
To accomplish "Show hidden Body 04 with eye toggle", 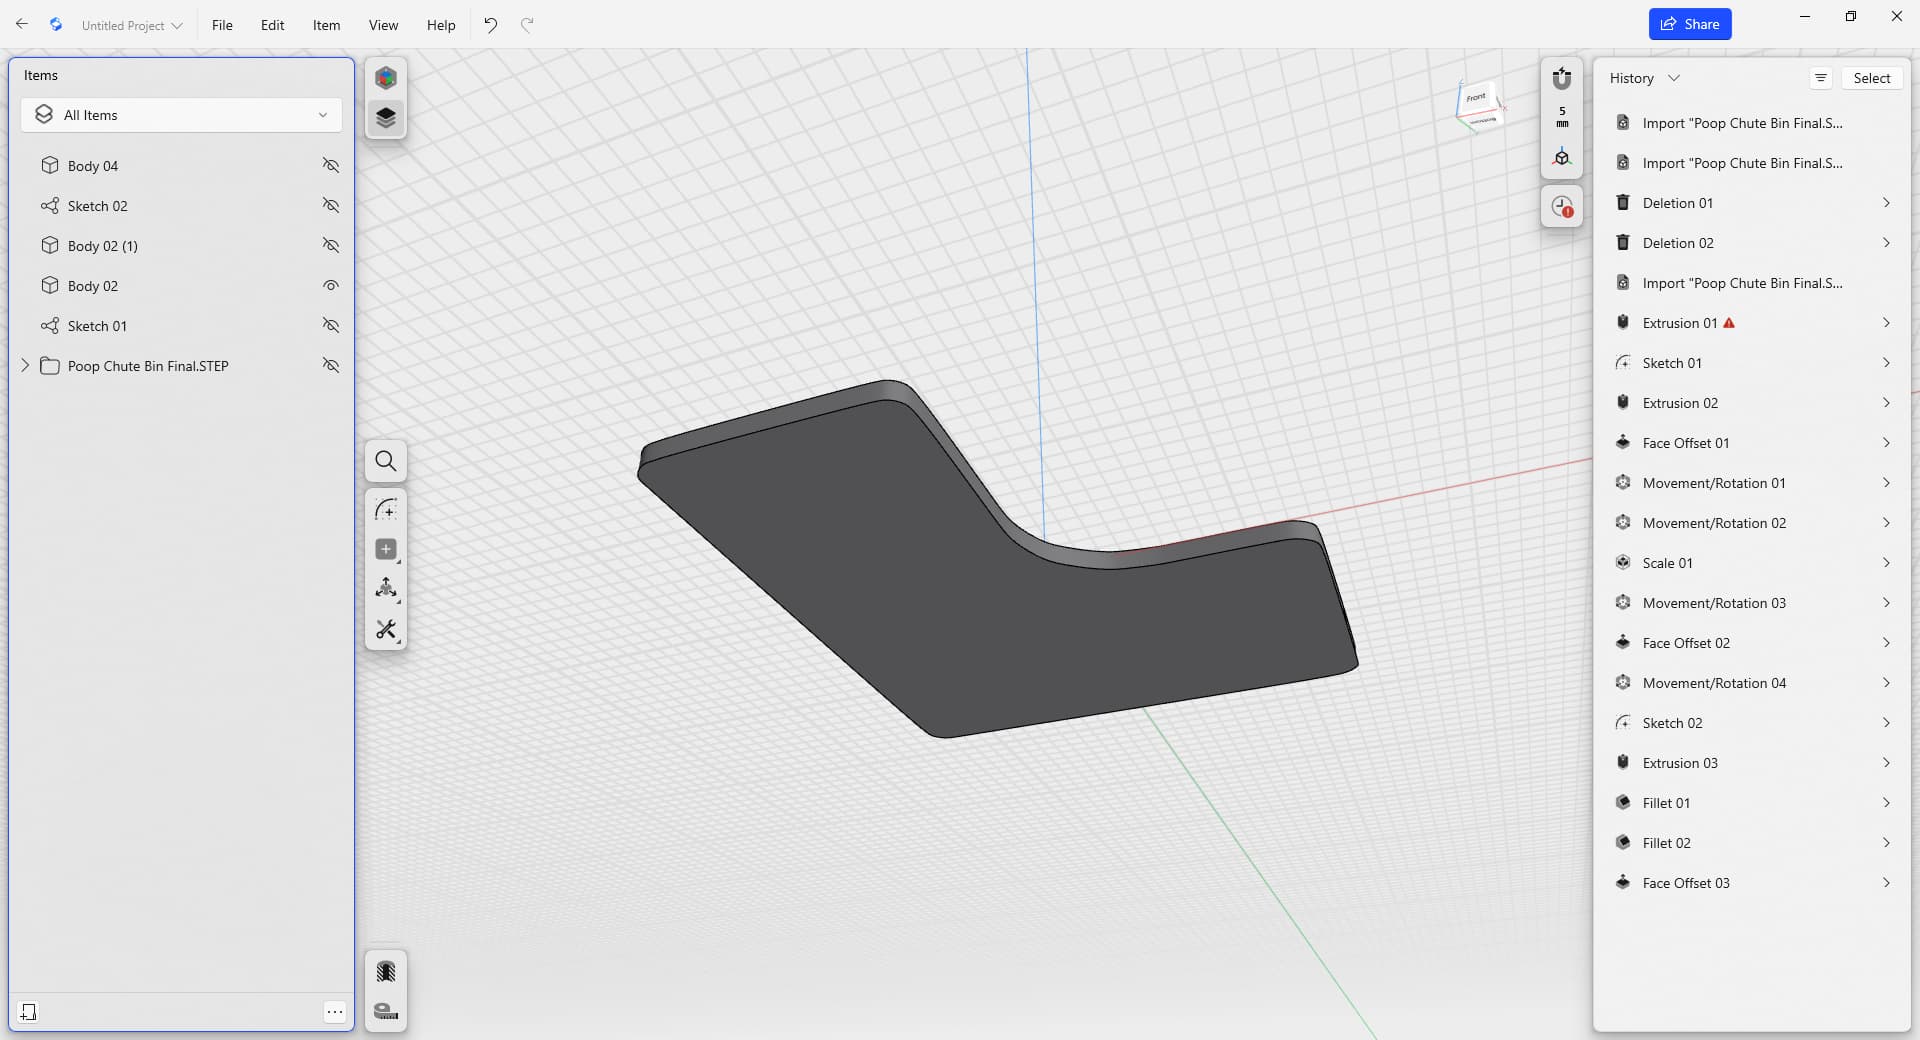I will point(331,165).
